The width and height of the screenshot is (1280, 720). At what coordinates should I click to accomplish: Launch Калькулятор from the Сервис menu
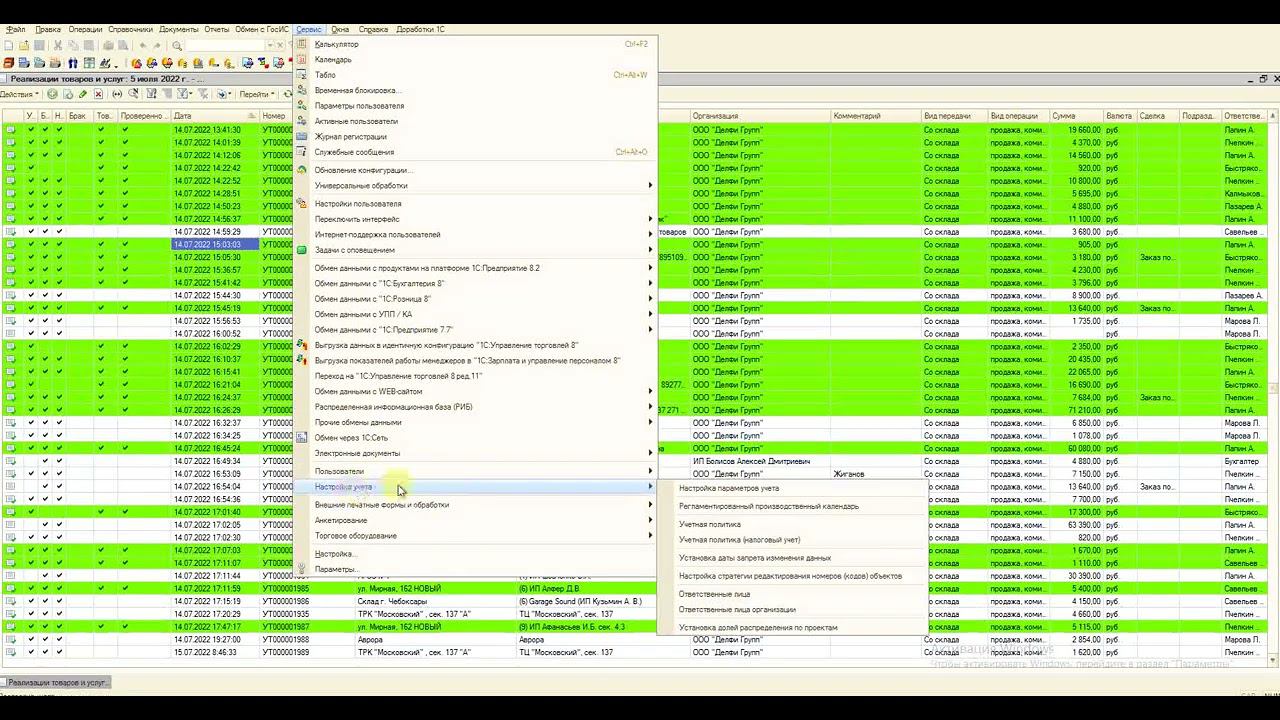click(x=476, y=44)
